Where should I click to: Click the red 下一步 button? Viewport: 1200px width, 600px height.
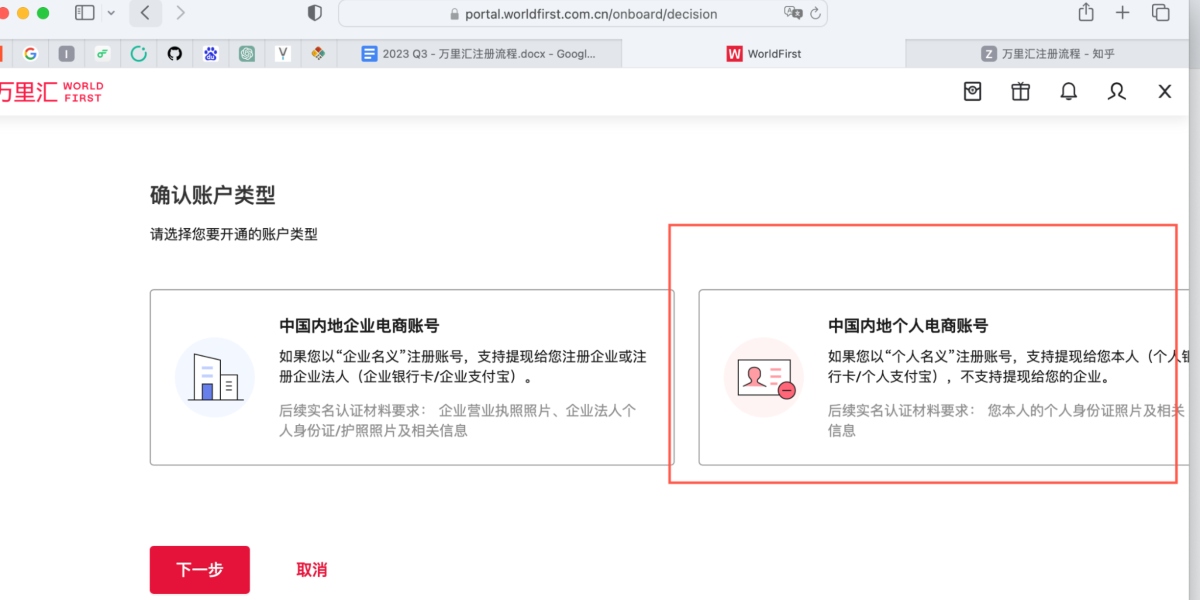point(200,570)
